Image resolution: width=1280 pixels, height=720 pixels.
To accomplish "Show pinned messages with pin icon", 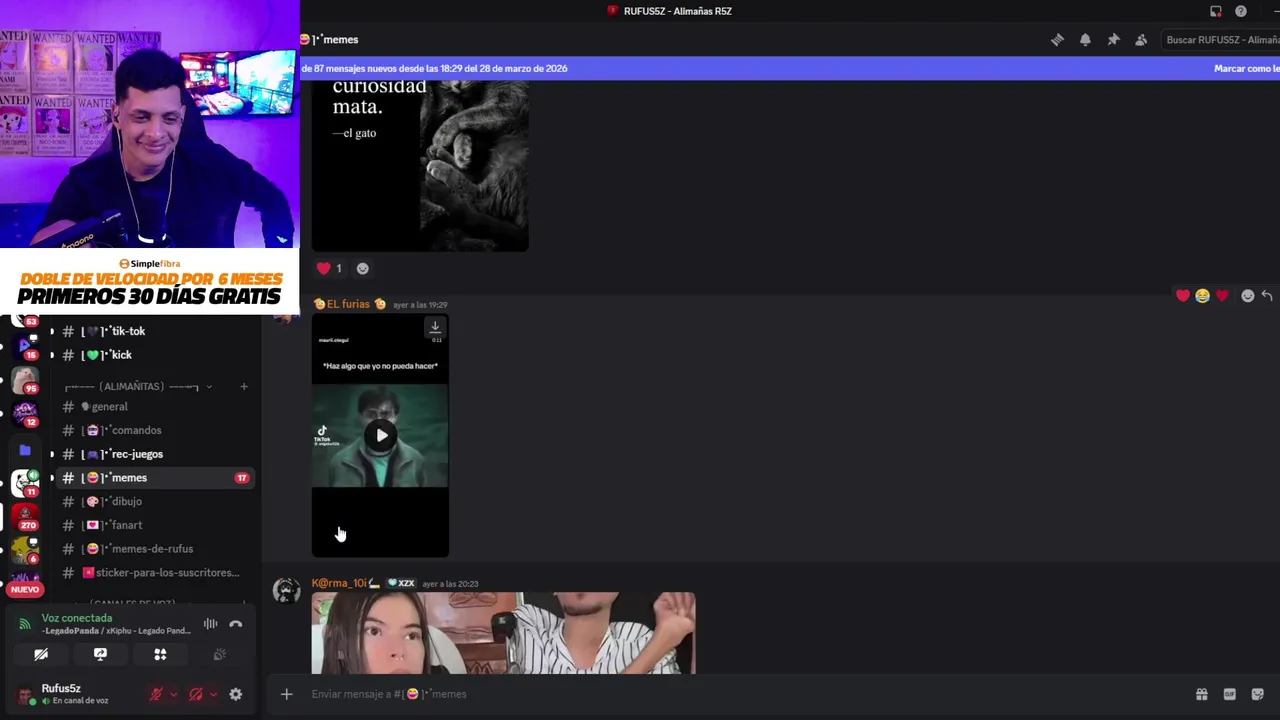I will tap(1113, 40).
